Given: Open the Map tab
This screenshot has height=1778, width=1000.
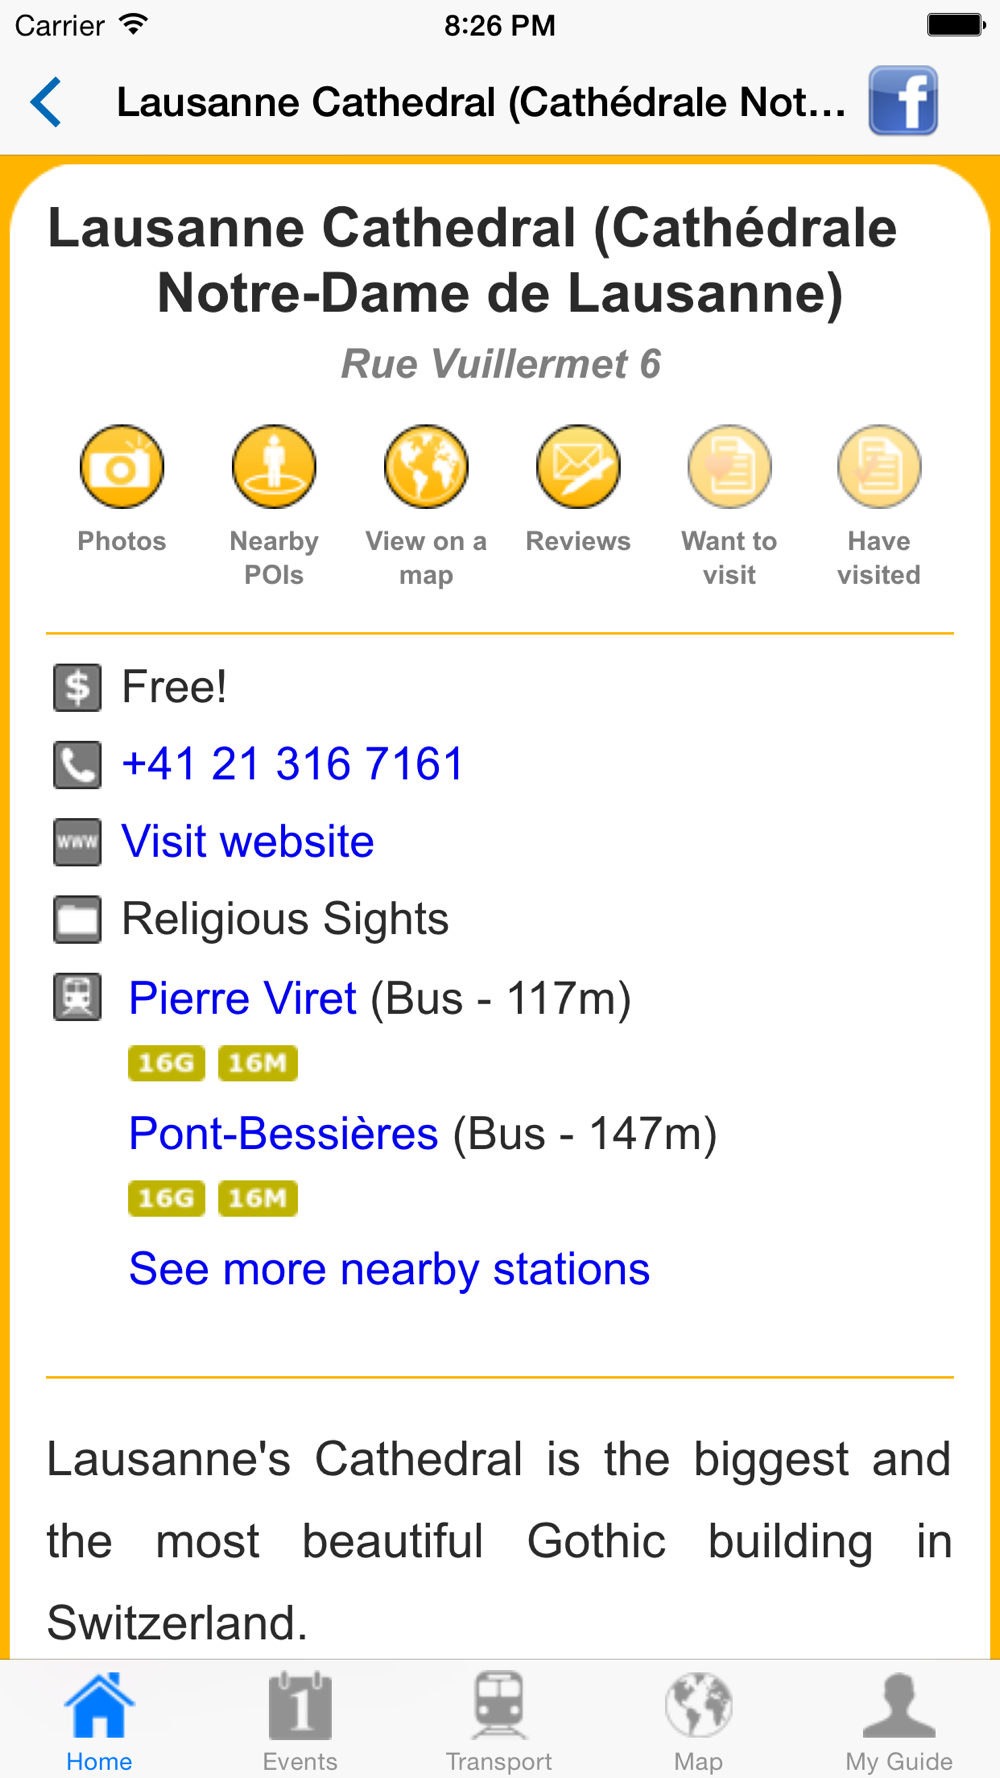Looking at the screenshot, I should click(698, 1721).
